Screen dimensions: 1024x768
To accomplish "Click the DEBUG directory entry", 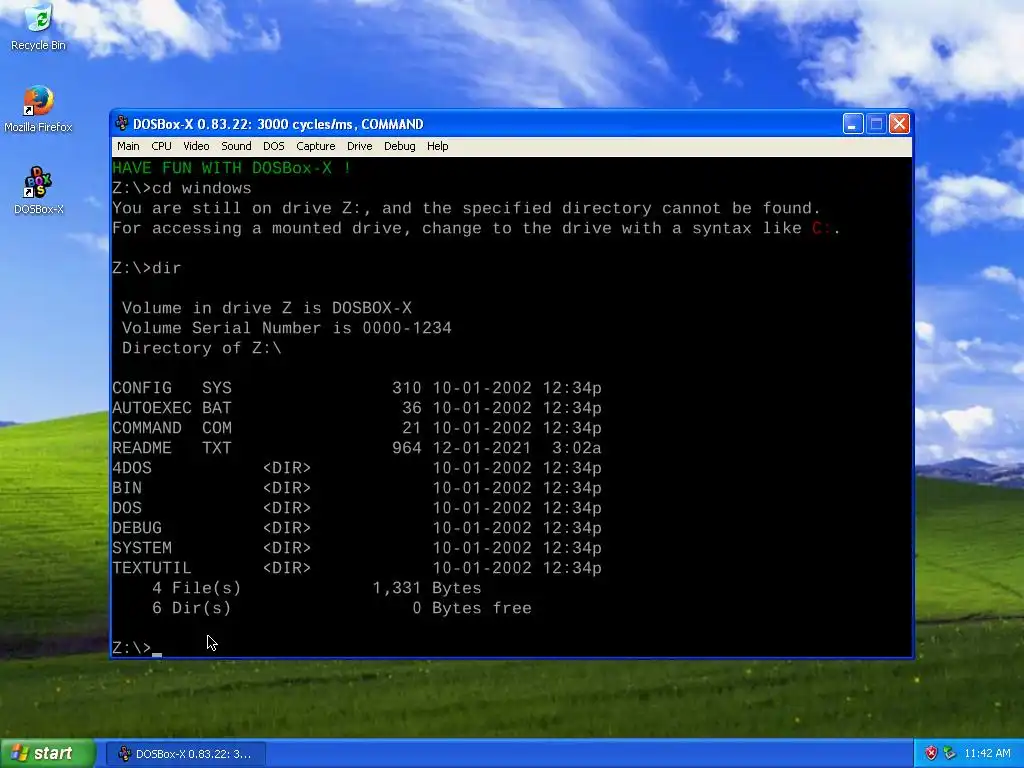I will click(x=357, y=528).
